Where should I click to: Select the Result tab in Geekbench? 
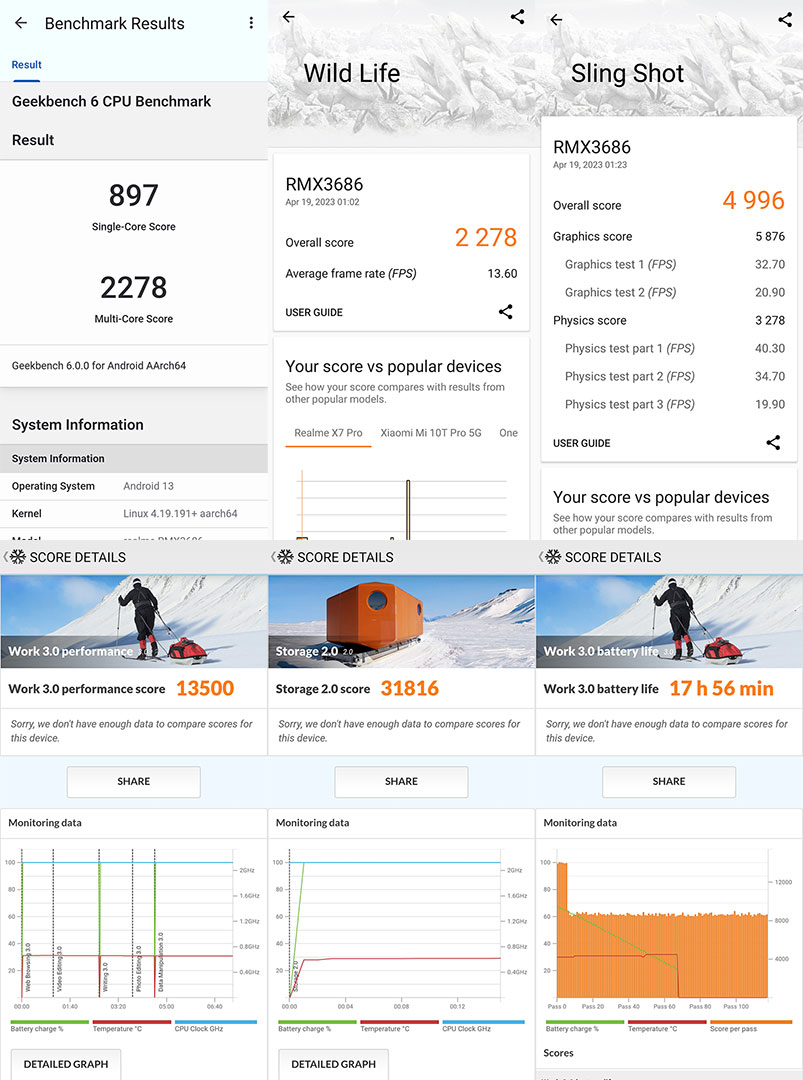[26, 65]
